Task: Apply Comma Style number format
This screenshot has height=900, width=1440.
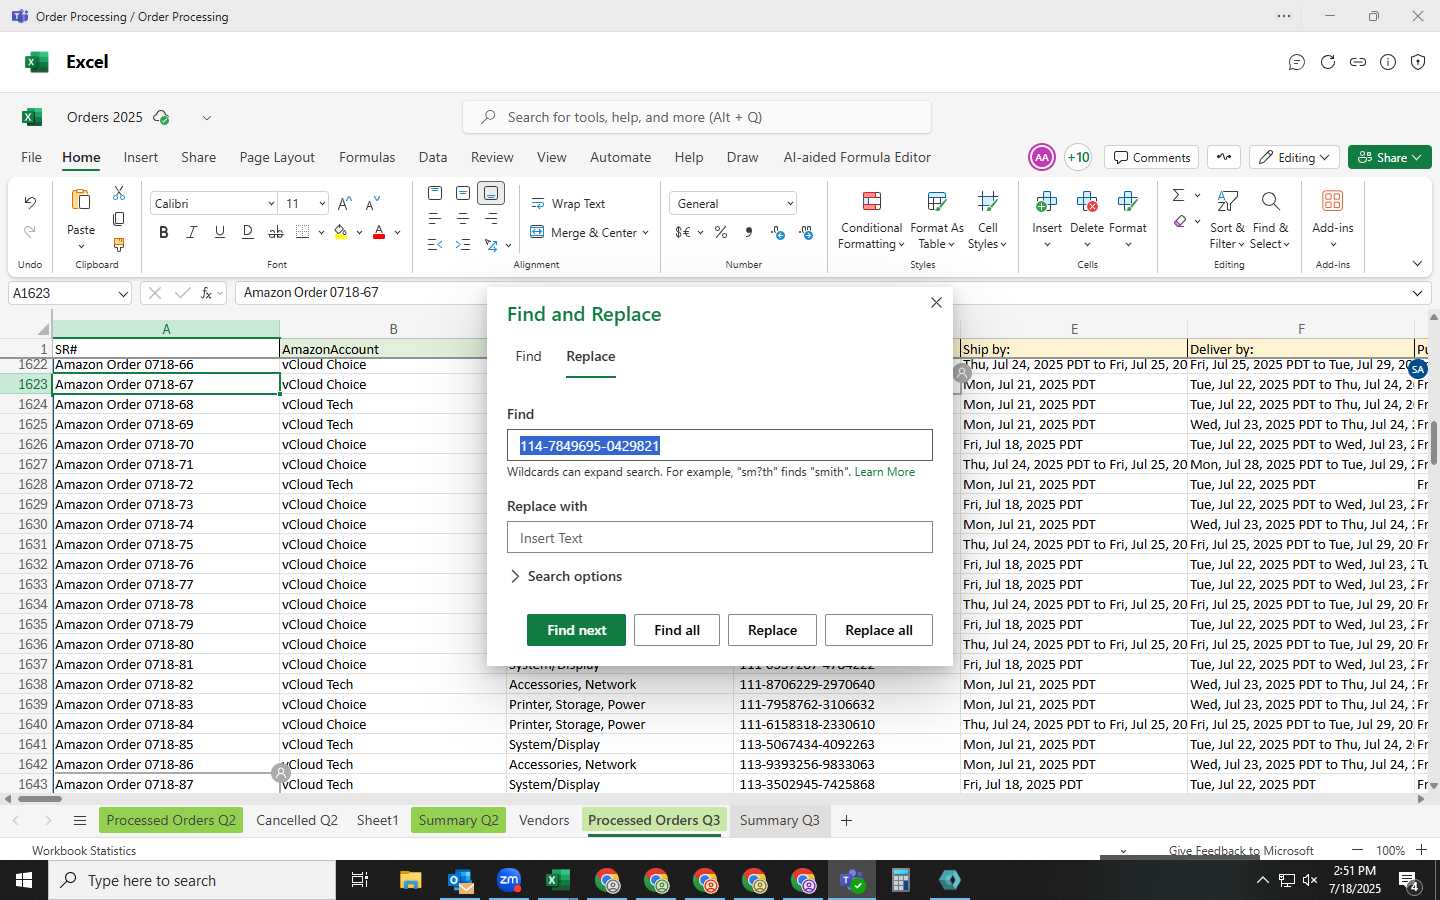Action: coord(749,232)
